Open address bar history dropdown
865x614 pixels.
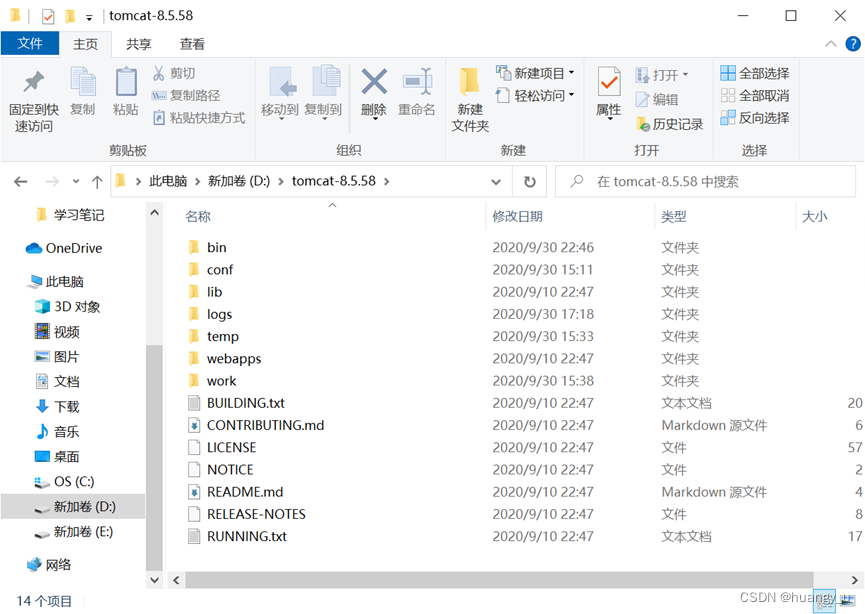pos(496,181)
